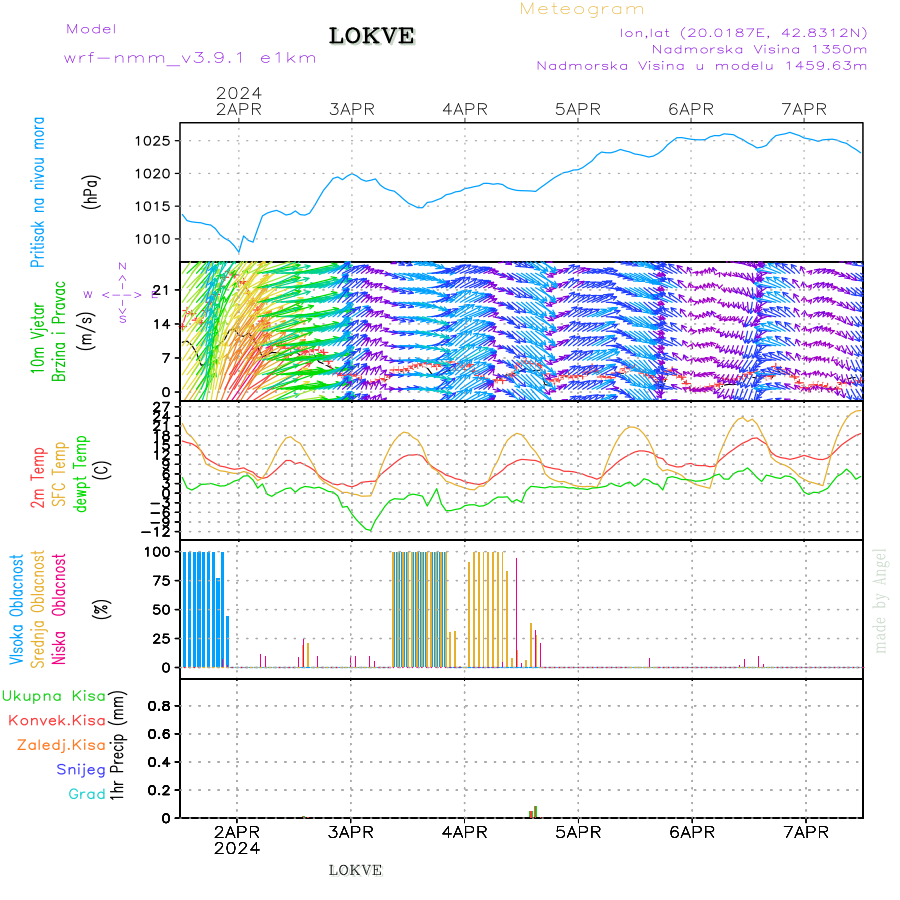Click the green "Ukupna Kisa" legend label
Viewport: 900px width, 900px height.
pyautogui.click(x=54, y=696)
